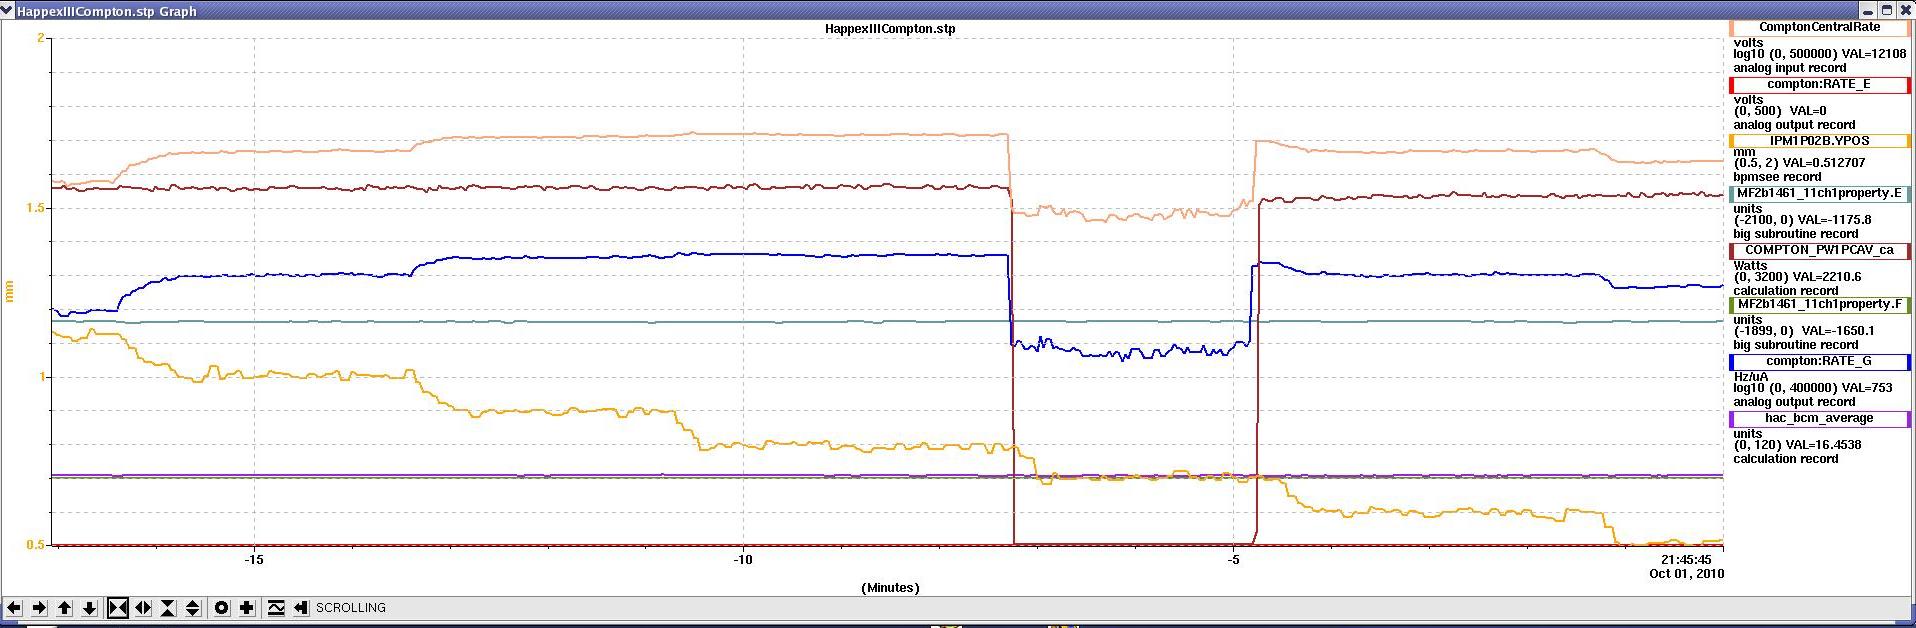Click the '-15' tick on the time axis
The height and width of the screenshot is (628, 1916).
(x=254, y=560)
